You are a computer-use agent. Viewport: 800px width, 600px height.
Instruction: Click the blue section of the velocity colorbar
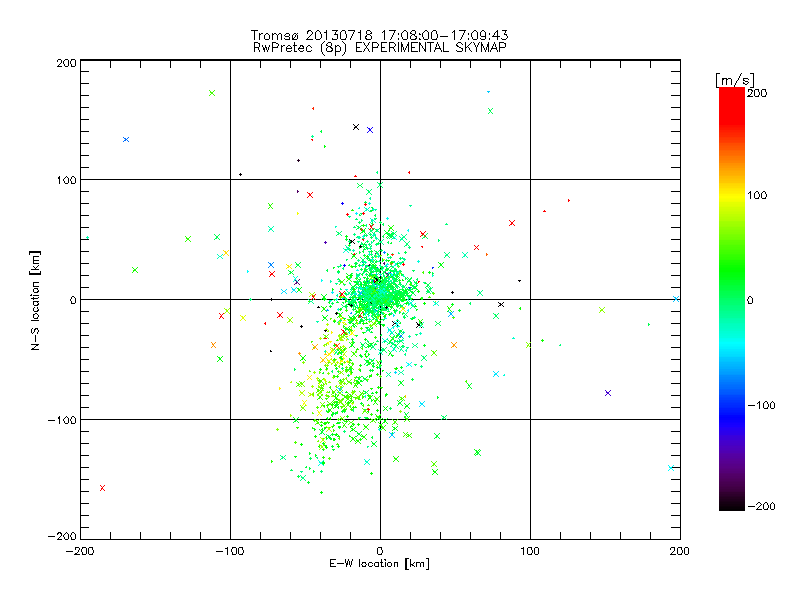click(732, 411)
